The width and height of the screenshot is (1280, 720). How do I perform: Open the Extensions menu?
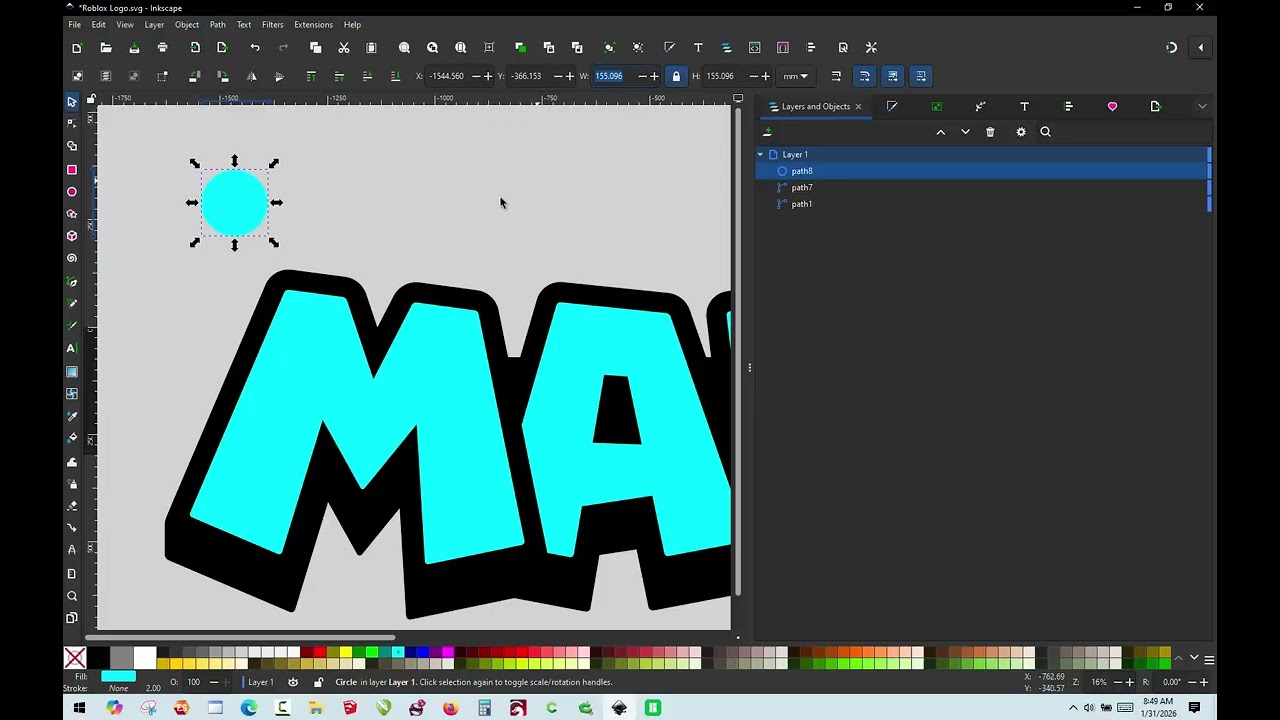pos(313,24)
